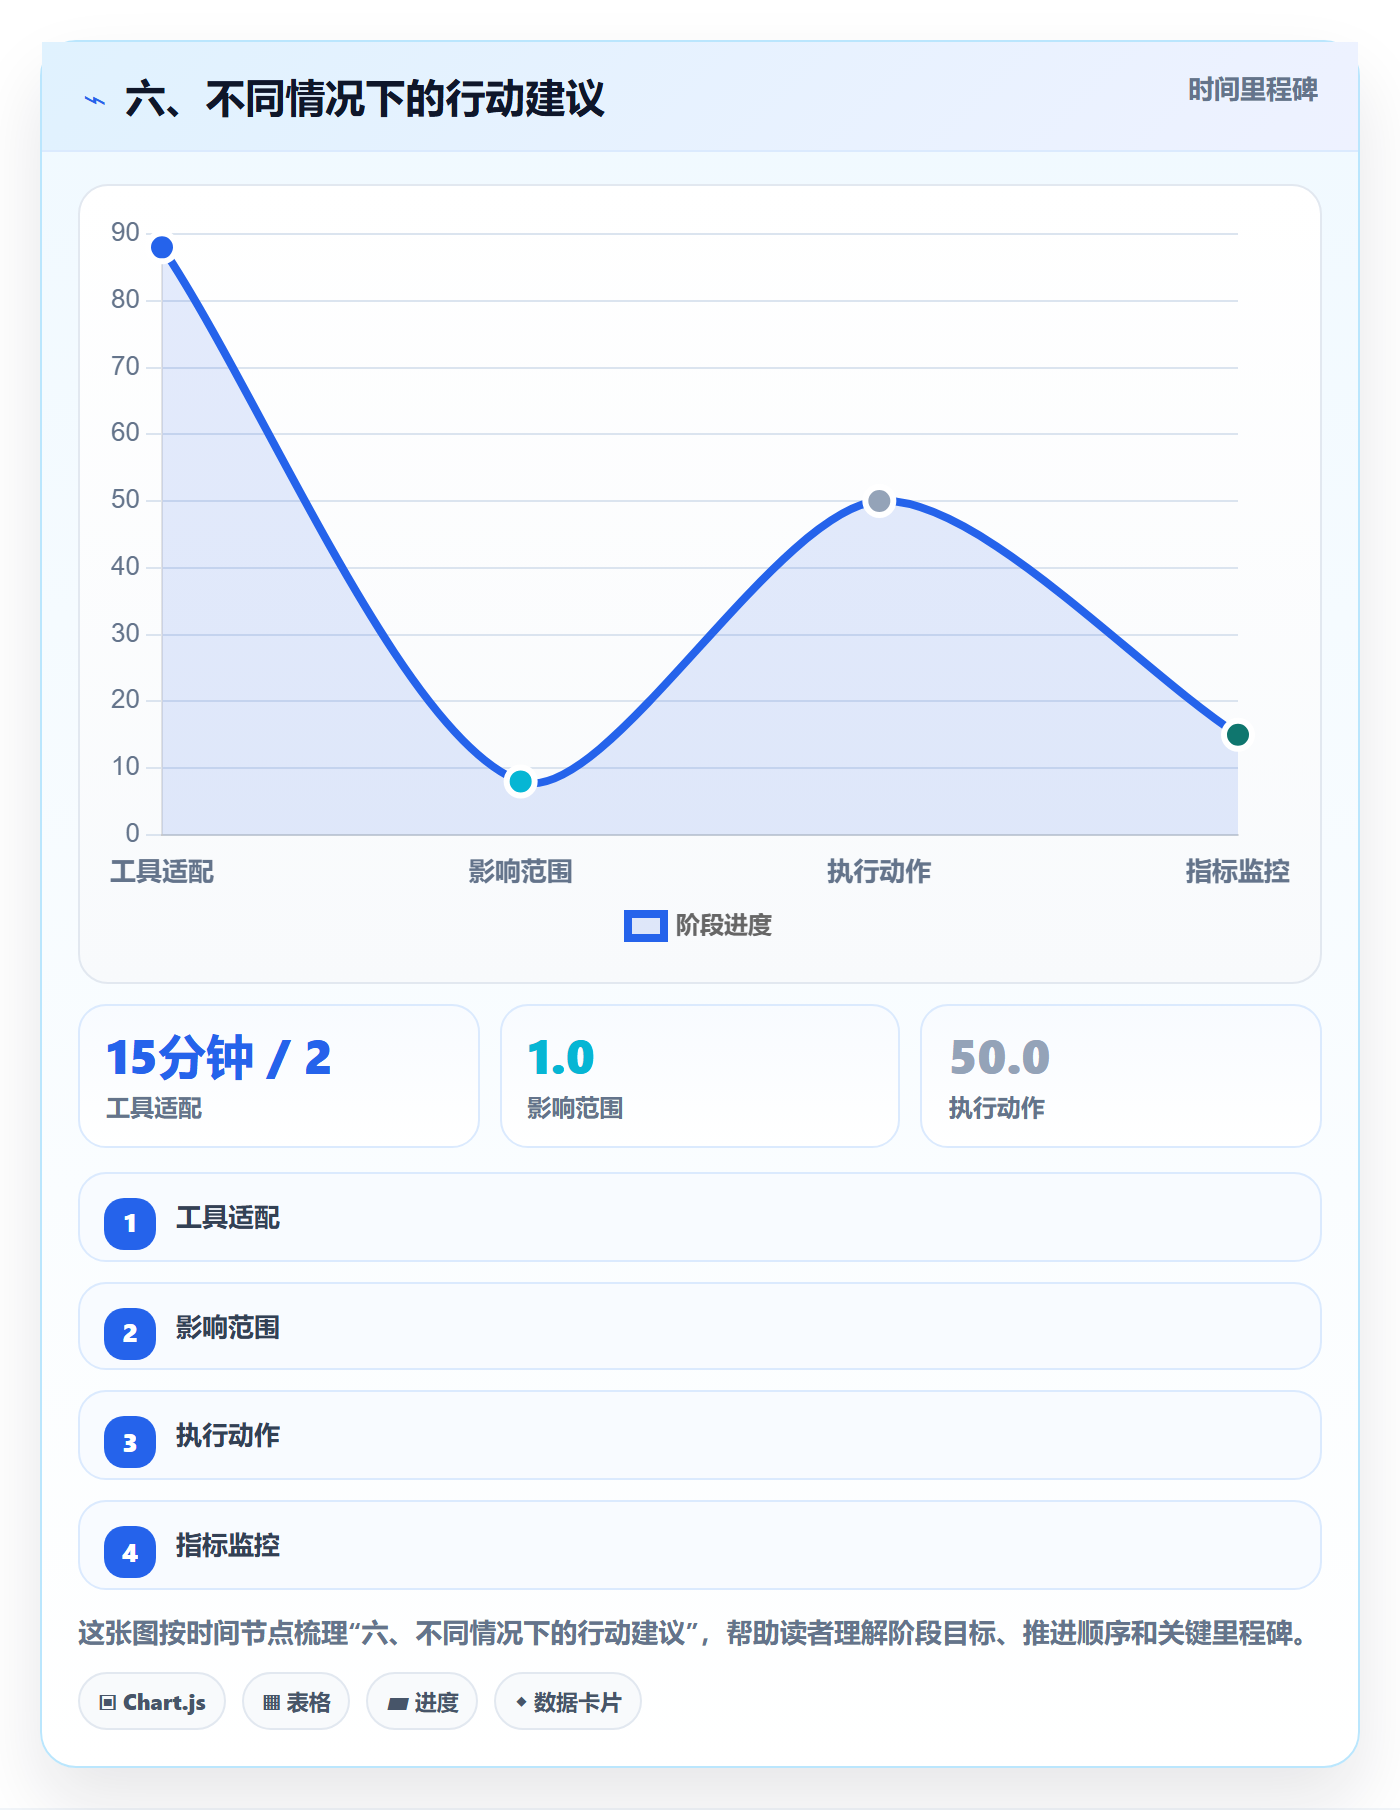Screen dimensions: 1400x1810
Task: Click the lightning icon beside the section title
Action: pyautogui.click(x=95, y=100)
